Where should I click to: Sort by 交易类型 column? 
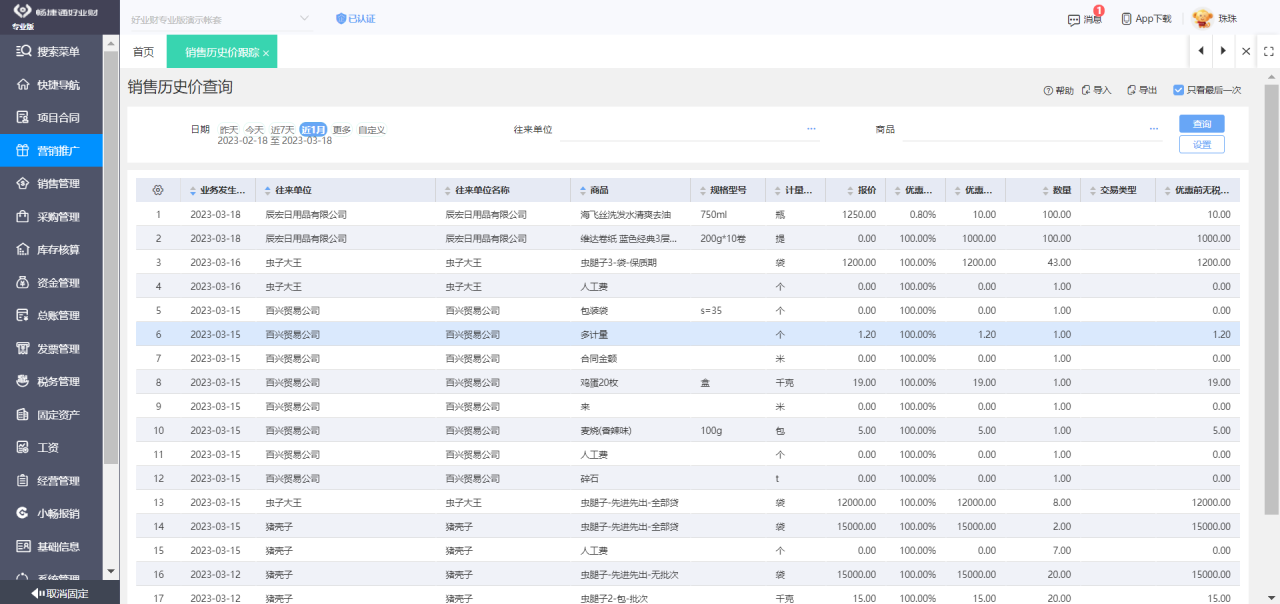click(x=1118, y=190)
